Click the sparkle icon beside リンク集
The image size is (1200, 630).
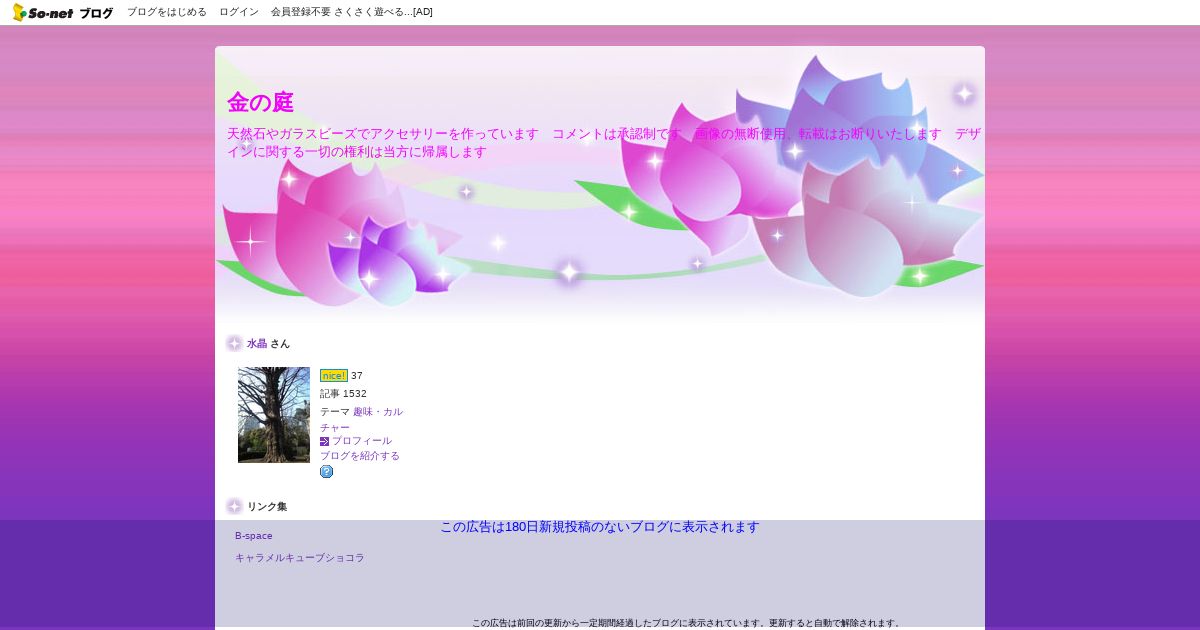(x=234, y=506)
